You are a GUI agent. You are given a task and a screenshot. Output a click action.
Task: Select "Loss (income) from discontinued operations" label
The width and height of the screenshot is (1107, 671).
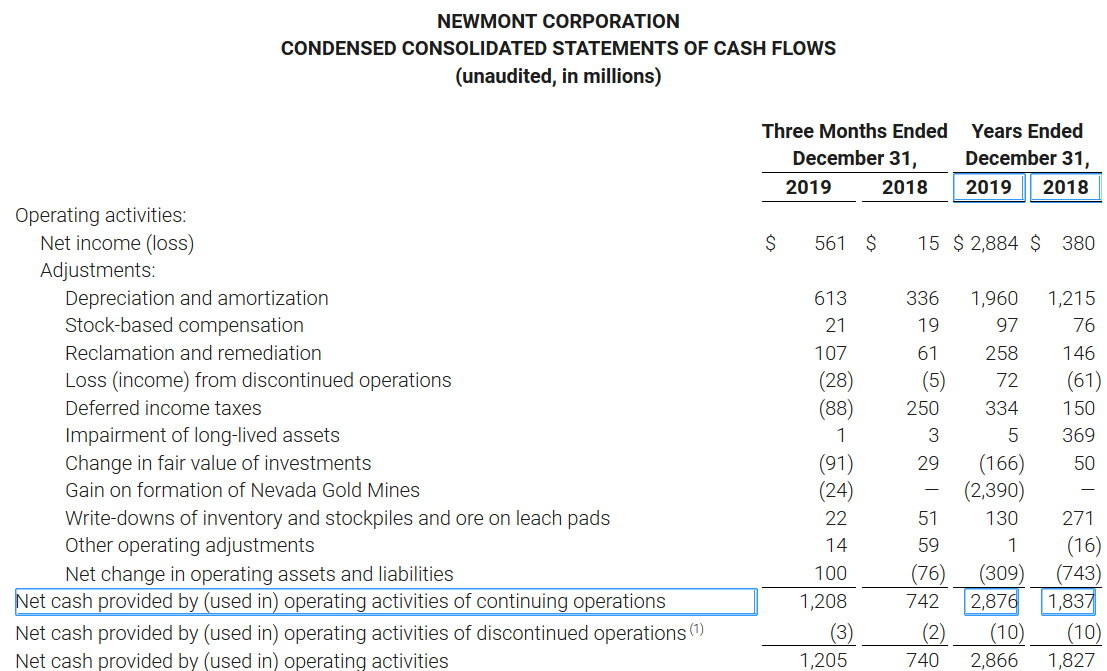(258, 380)
